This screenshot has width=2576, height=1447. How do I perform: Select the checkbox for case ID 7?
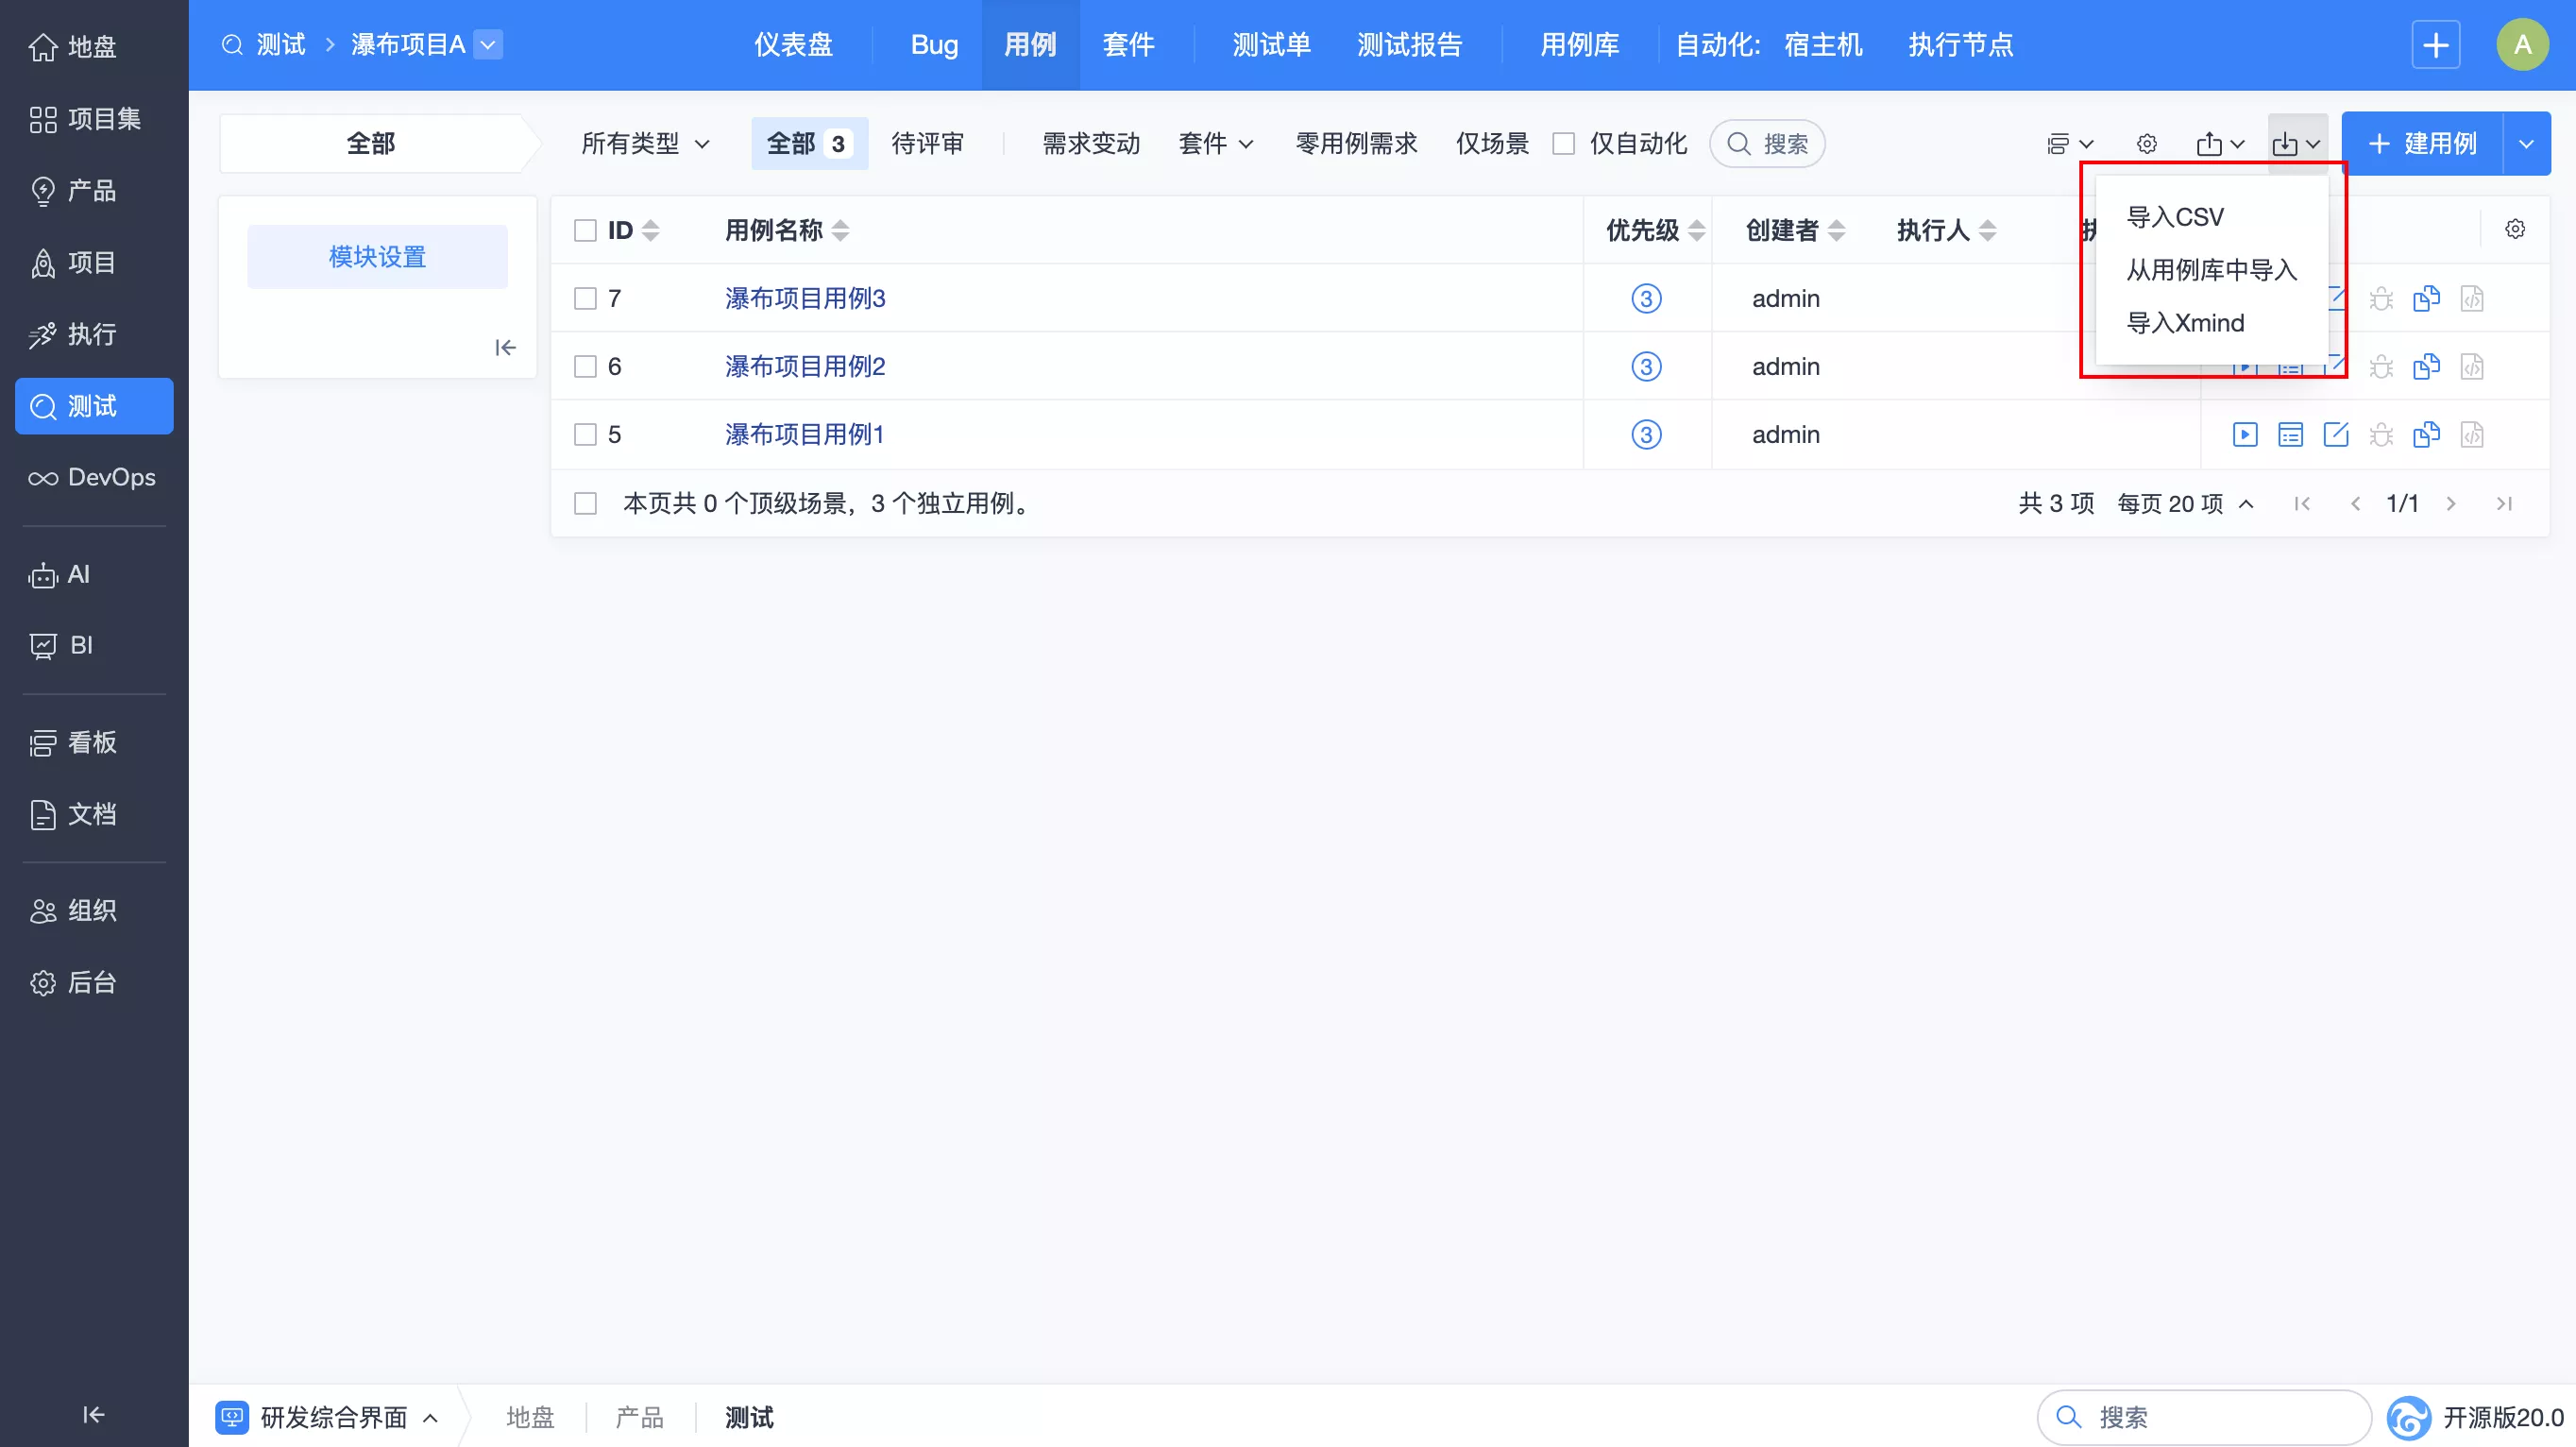click(x=586, y=298)
